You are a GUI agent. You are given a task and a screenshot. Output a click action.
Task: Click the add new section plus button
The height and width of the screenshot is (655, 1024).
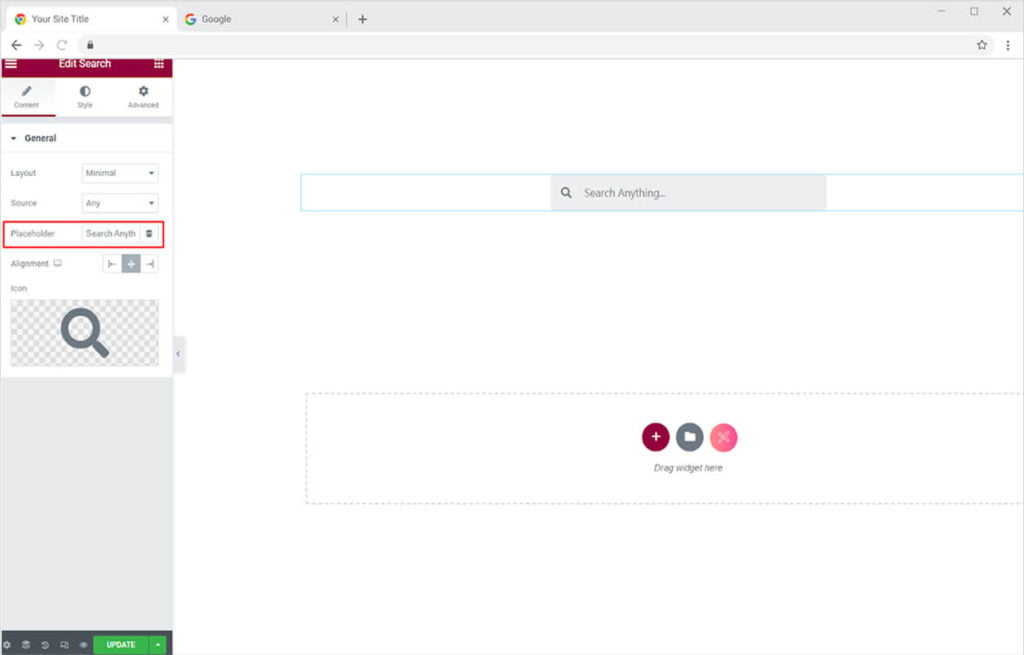click(x=655, y=437)
